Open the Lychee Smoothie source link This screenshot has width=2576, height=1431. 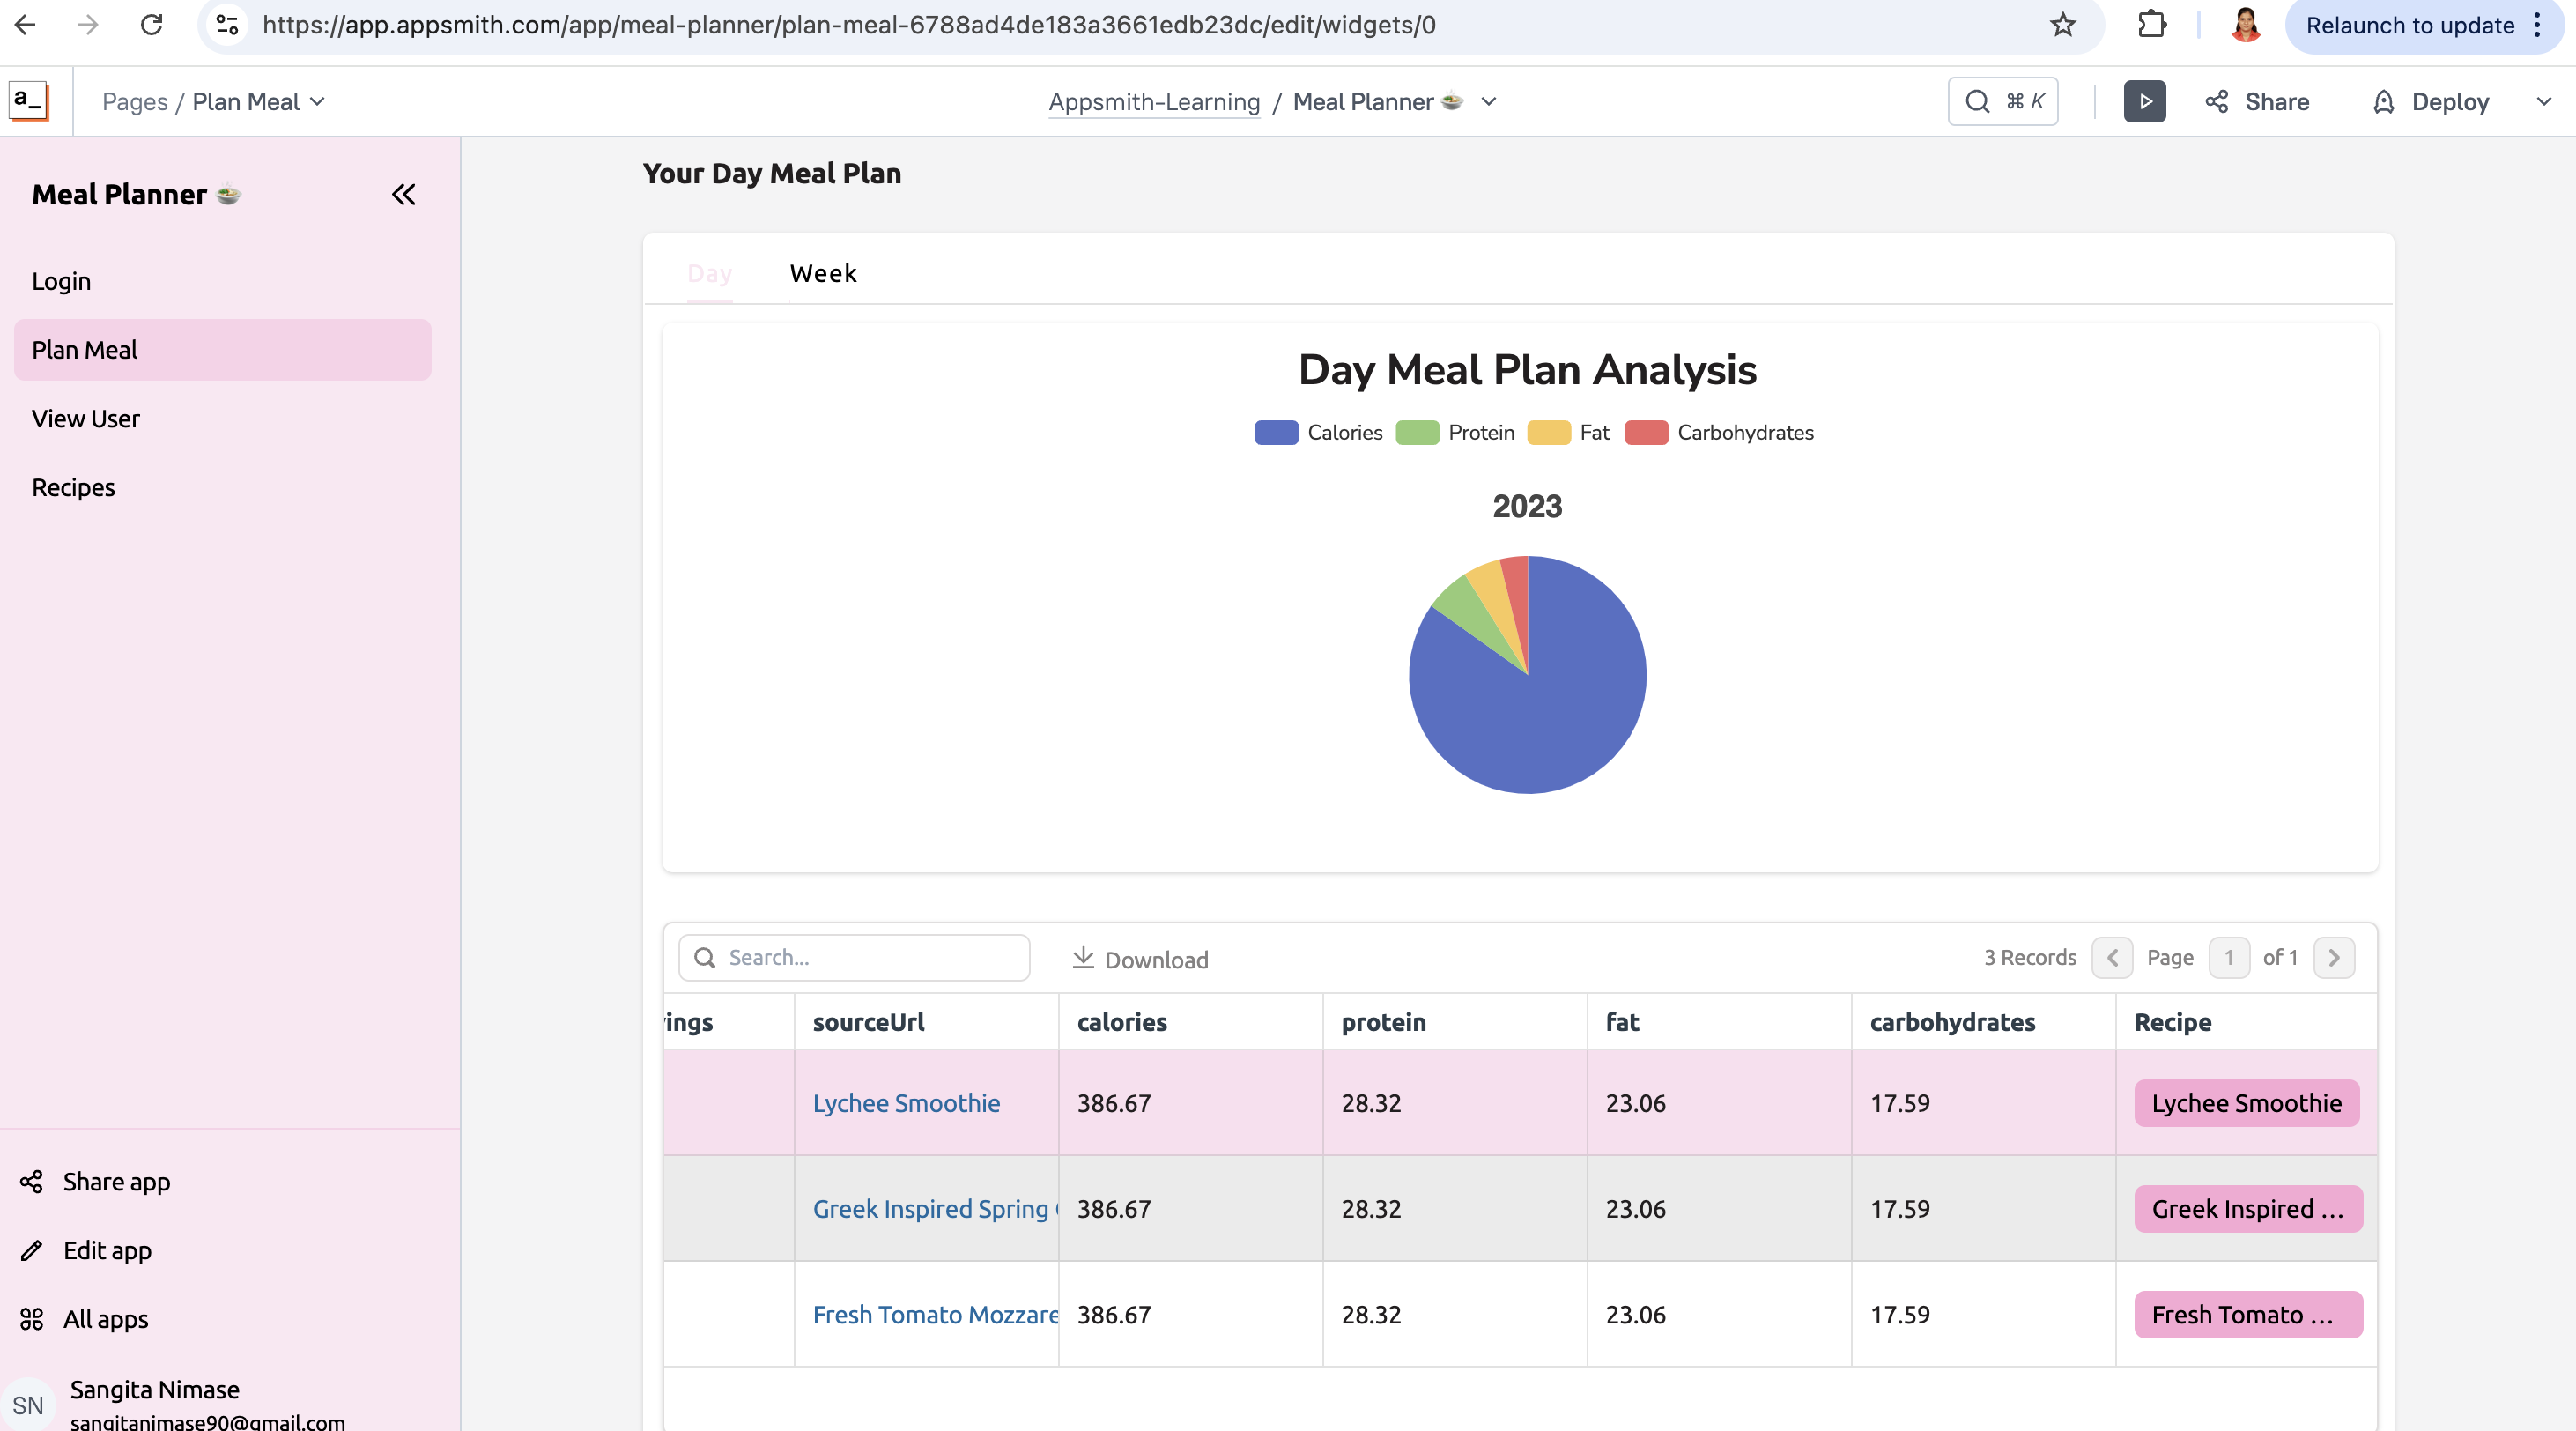(906, 1103)
